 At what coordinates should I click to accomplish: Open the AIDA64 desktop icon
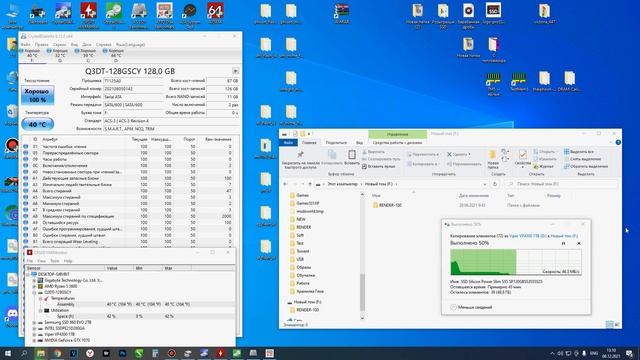(x=215, y=14)
